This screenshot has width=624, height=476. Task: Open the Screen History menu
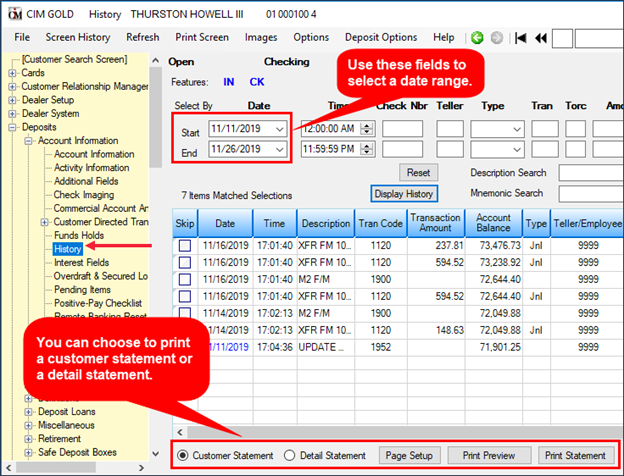tap(78, 37)
